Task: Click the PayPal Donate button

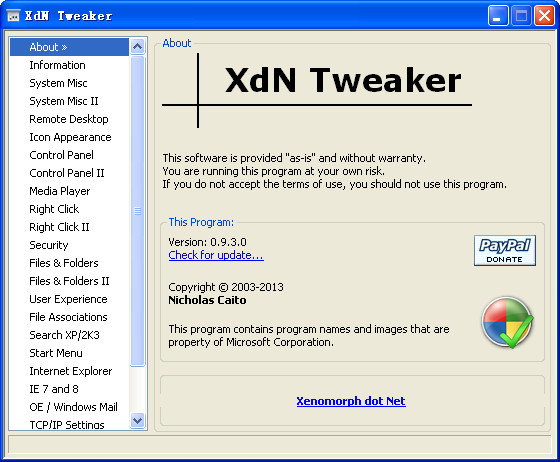Action: tap(505, 250)
